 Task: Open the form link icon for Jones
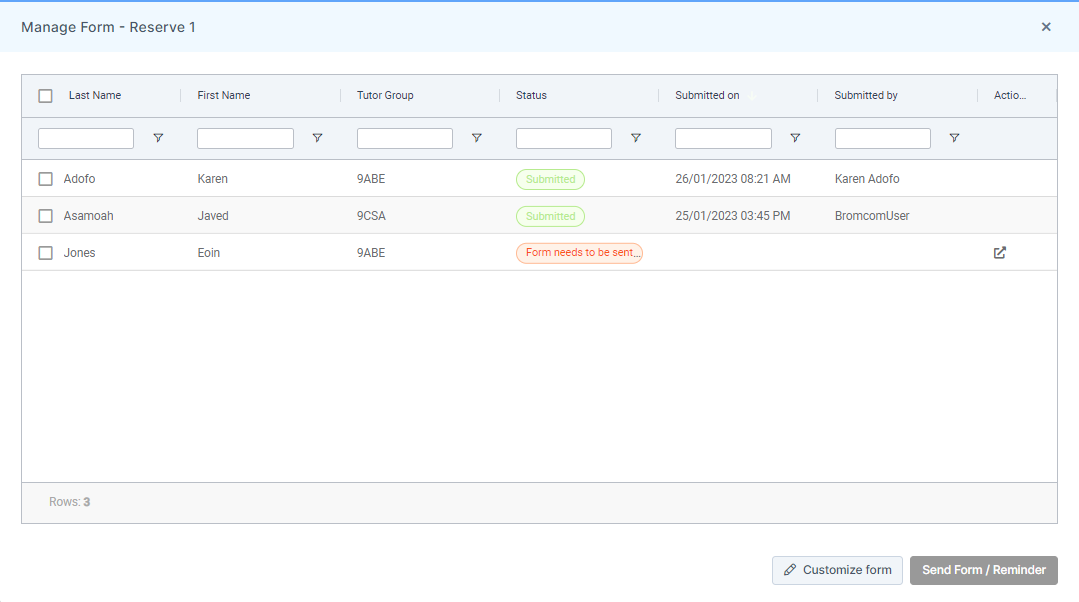pos(1000,252)
